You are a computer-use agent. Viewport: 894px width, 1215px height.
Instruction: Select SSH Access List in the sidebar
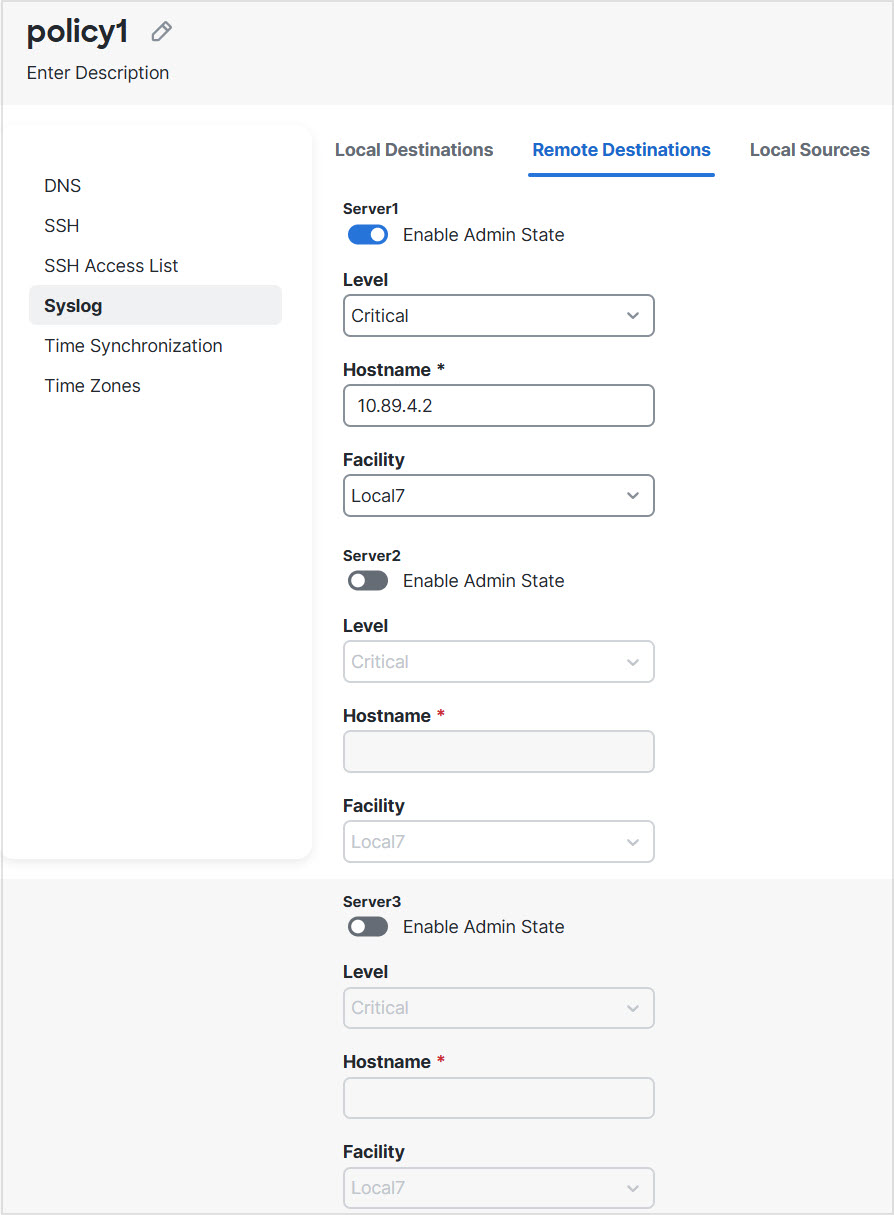pyautogui.click(x=111, y=265)
